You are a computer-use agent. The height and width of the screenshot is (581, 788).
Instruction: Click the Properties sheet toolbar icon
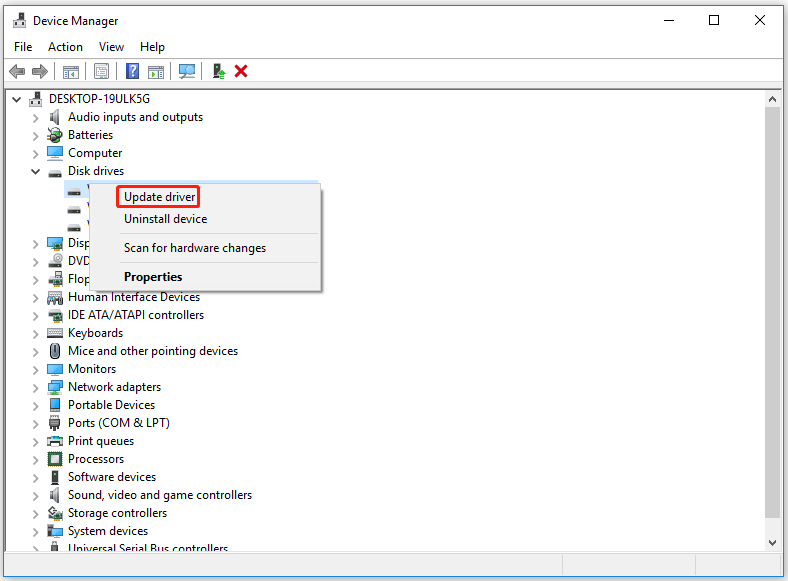tap(102, 72)
